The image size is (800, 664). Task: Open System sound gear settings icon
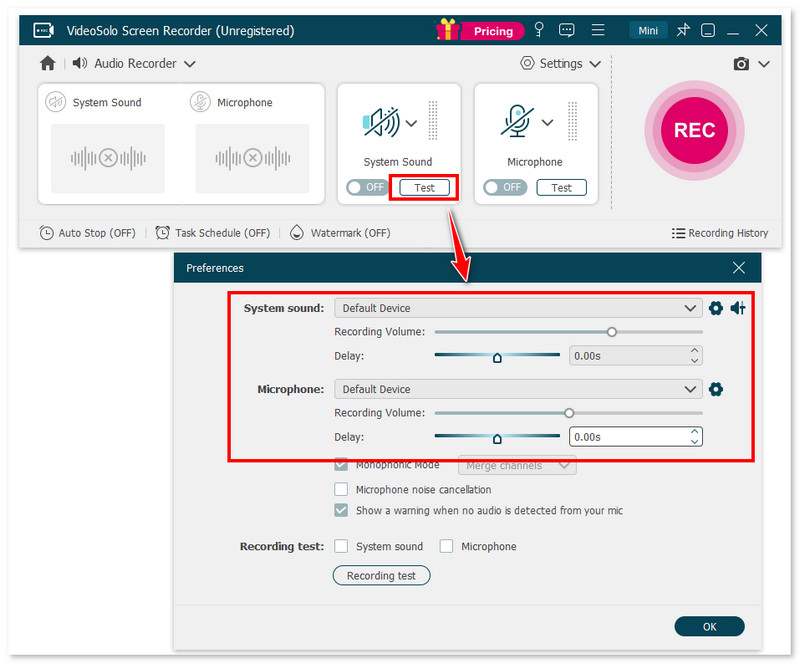coord(716,308)
